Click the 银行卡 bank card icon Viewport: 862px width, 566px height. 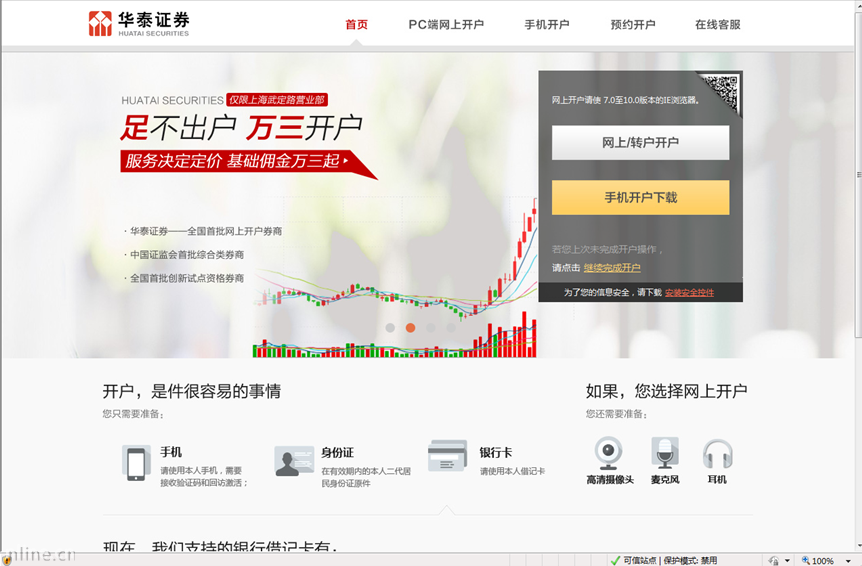[447, 456]
